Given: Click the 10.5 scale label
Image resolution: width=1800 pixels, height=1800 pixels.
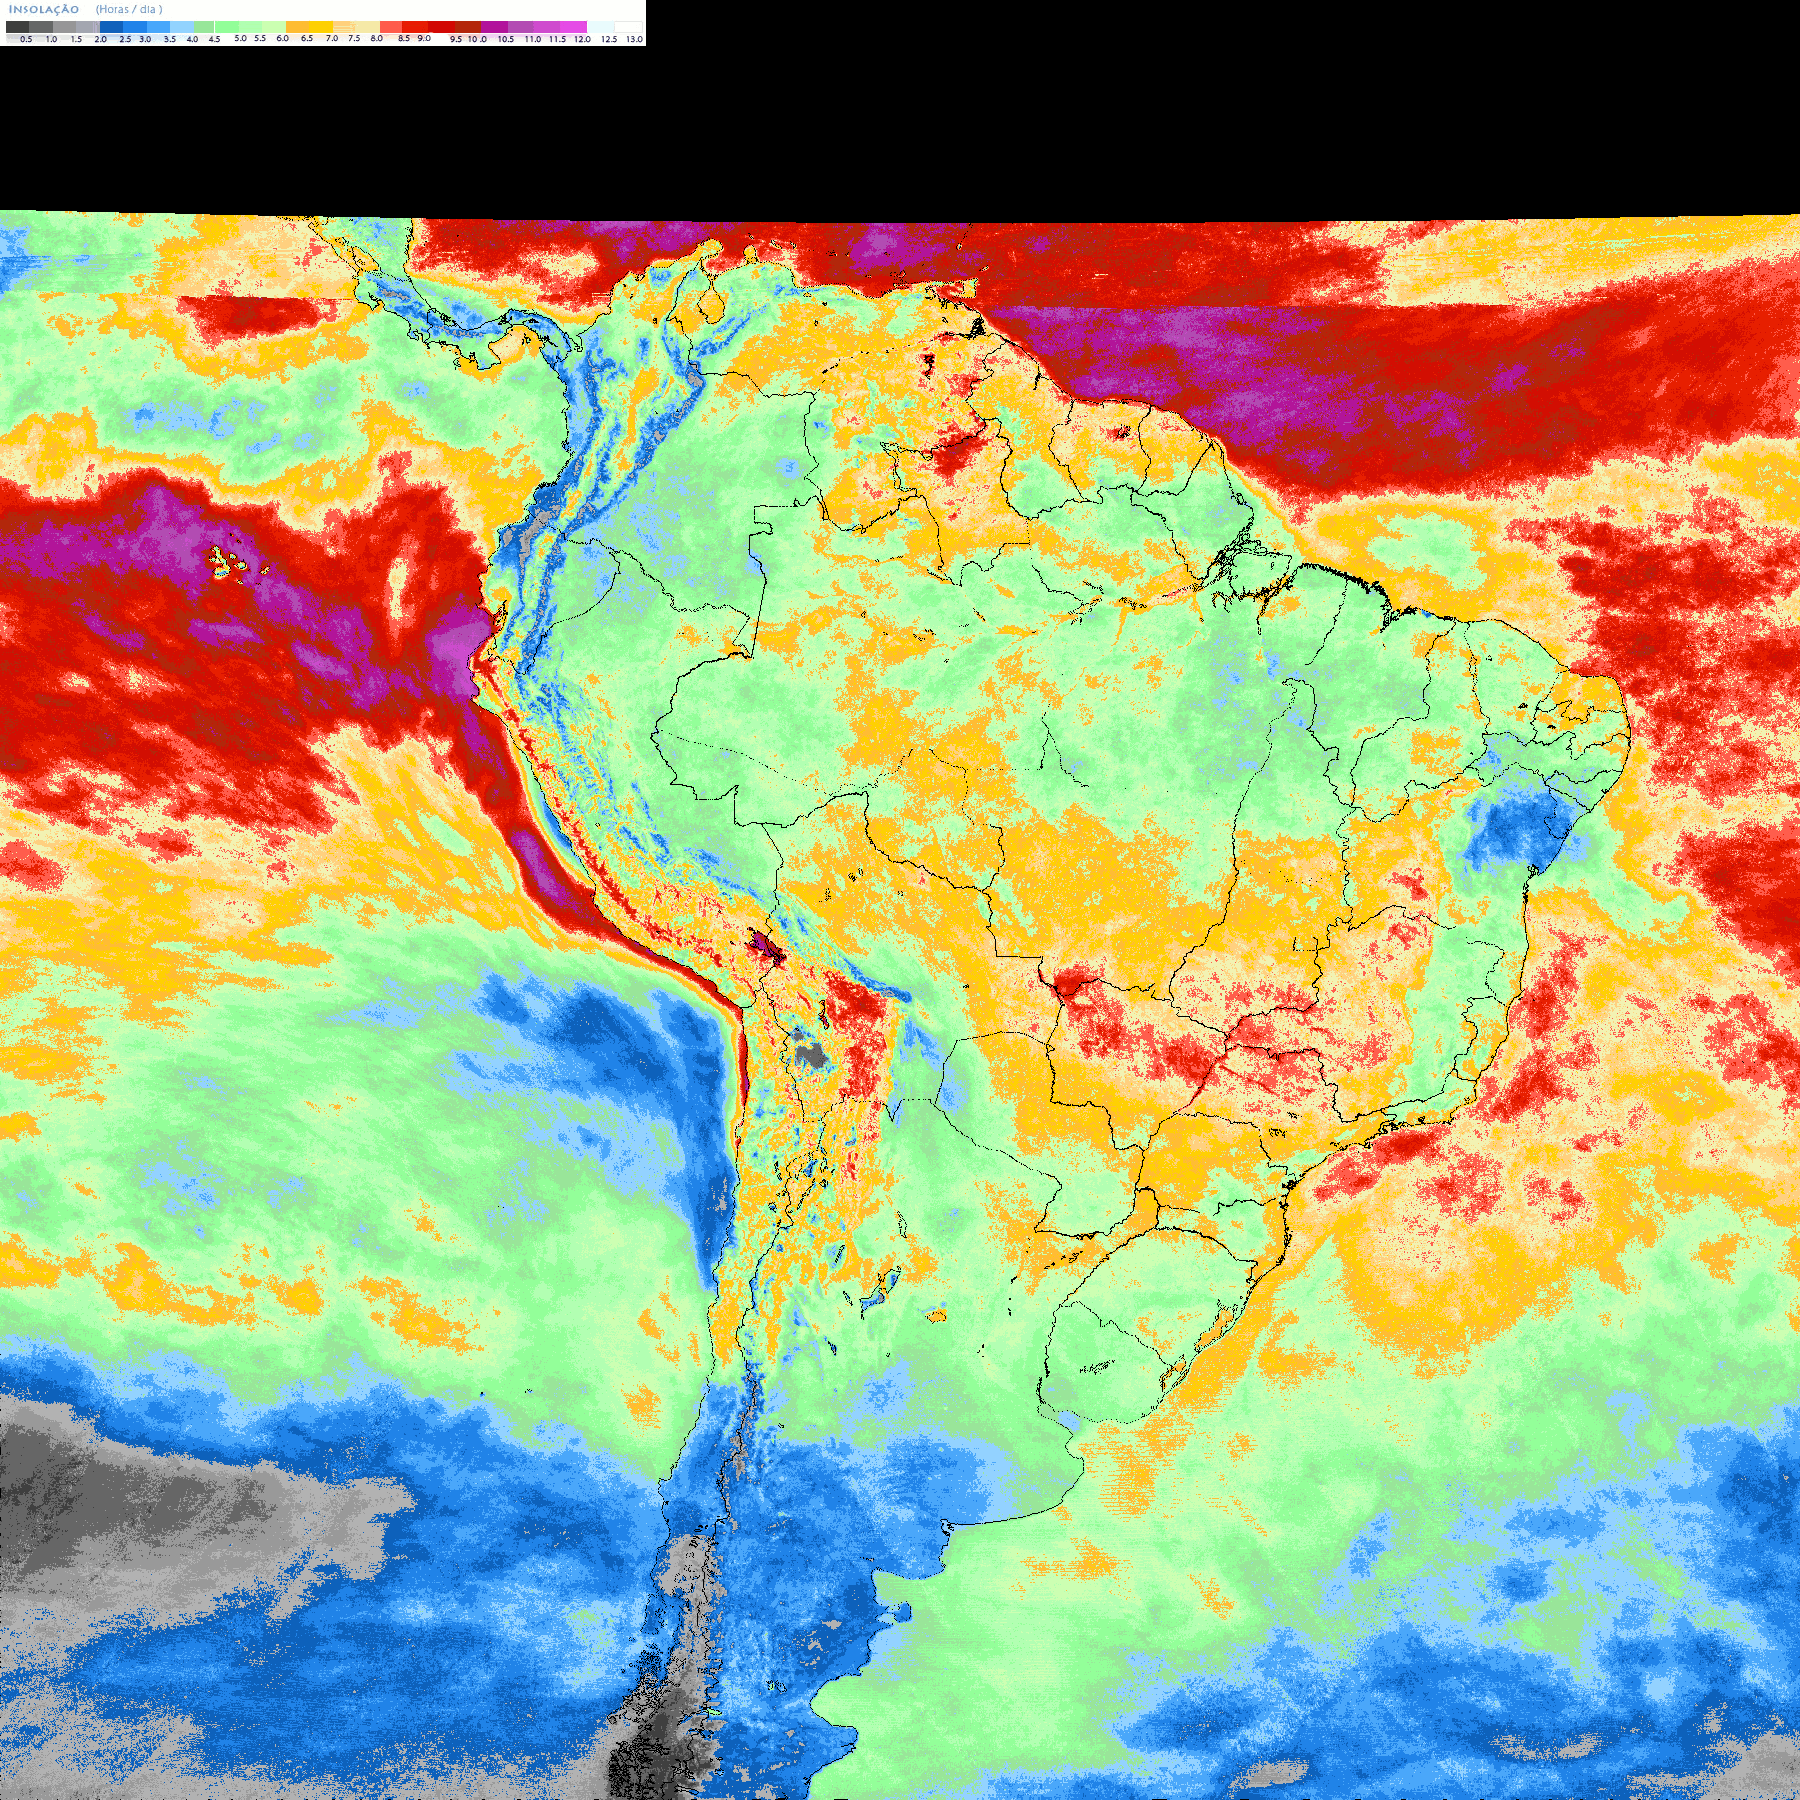Looking at the screenshot, I should pyautogui.click(x=506, y=39).
